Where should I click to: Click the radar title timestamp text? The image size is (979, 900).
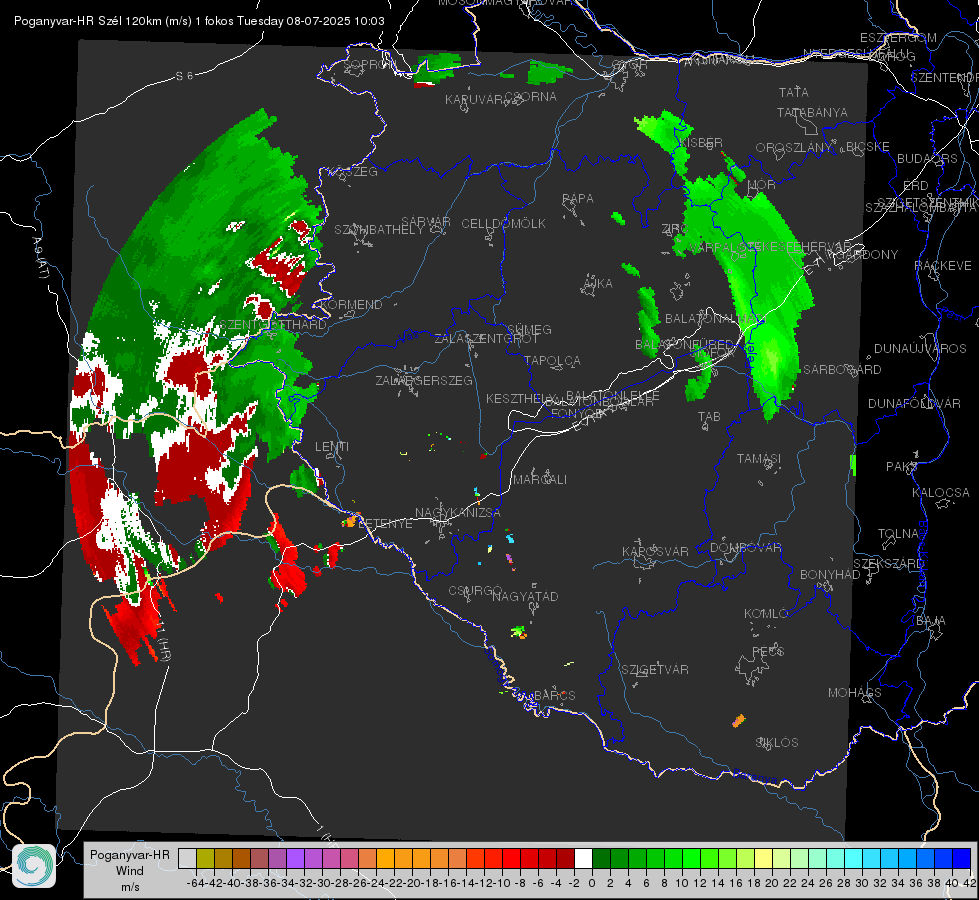(x=199, y=21)
